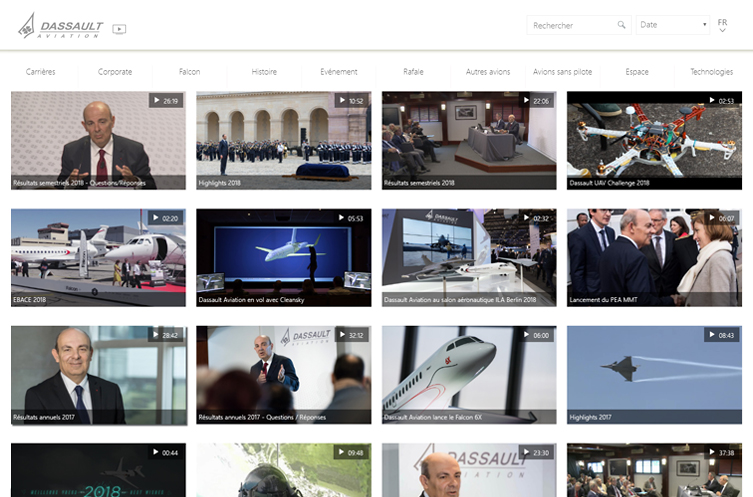Viewport: 753px width, 497px height.
Task: Open the Date sort dropdown
Action: 673,25
